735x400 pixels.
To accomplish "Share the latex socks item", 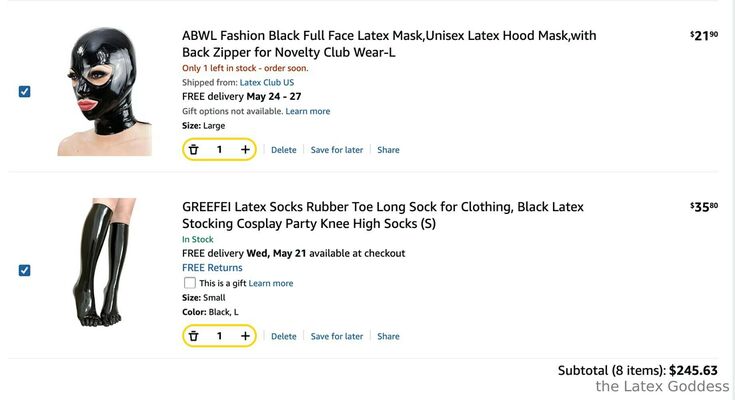I will tap(388, 336).
